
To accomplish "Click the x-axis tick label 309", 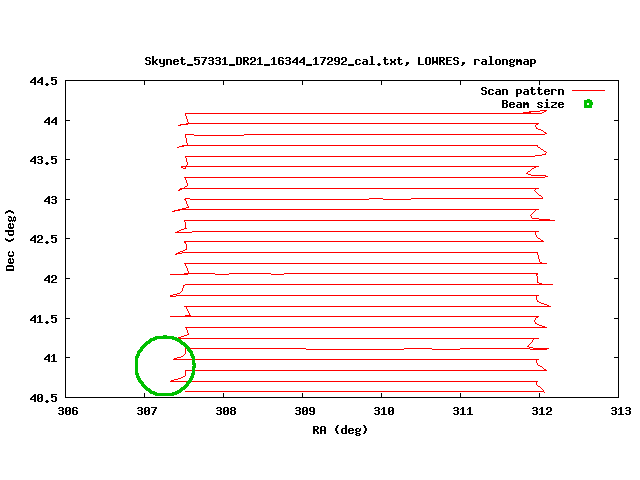I will 305,411.
